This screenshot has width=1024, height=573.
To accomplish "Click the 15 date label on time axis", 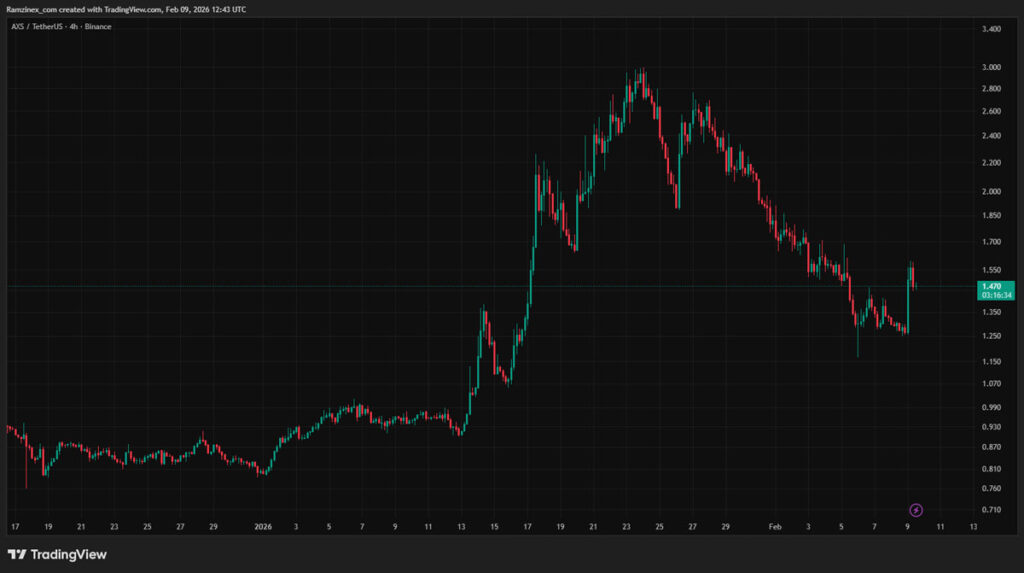I will [x=494, y=525].
